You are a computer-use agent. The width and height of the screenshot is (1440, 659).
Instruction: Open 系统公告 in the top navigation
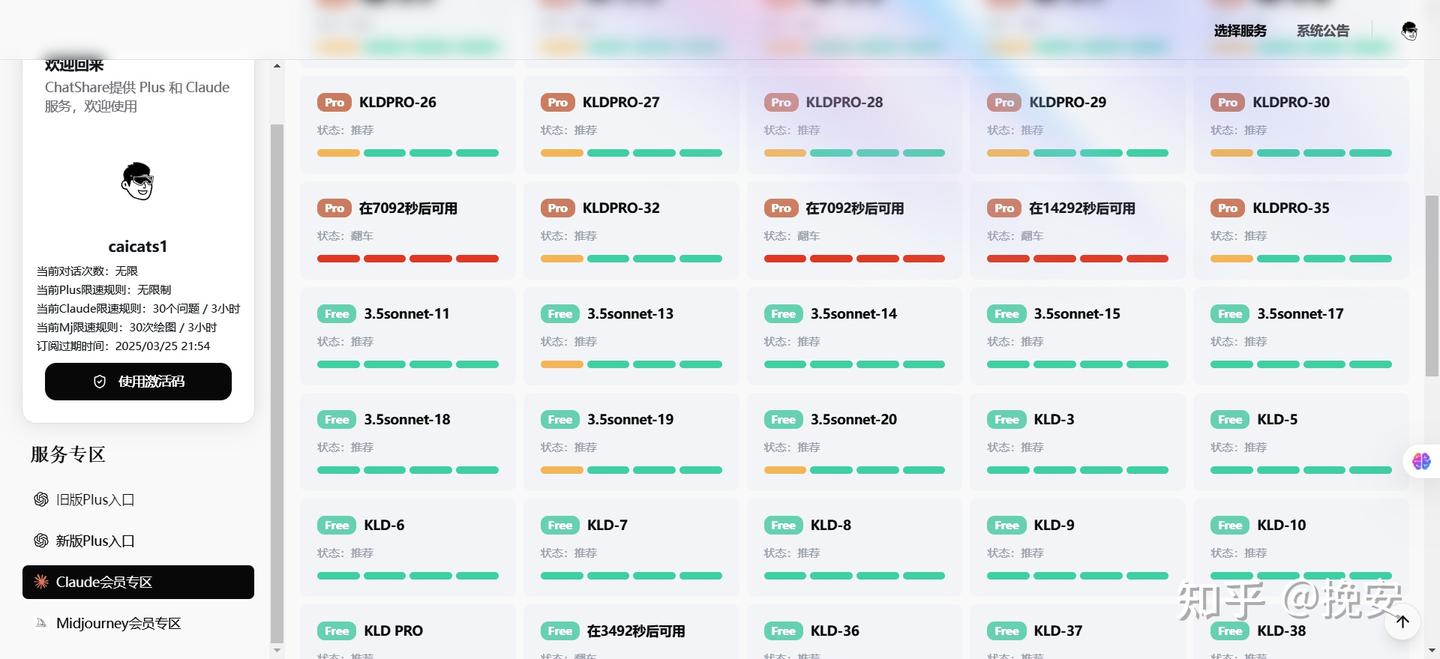tap(1322, 31)
